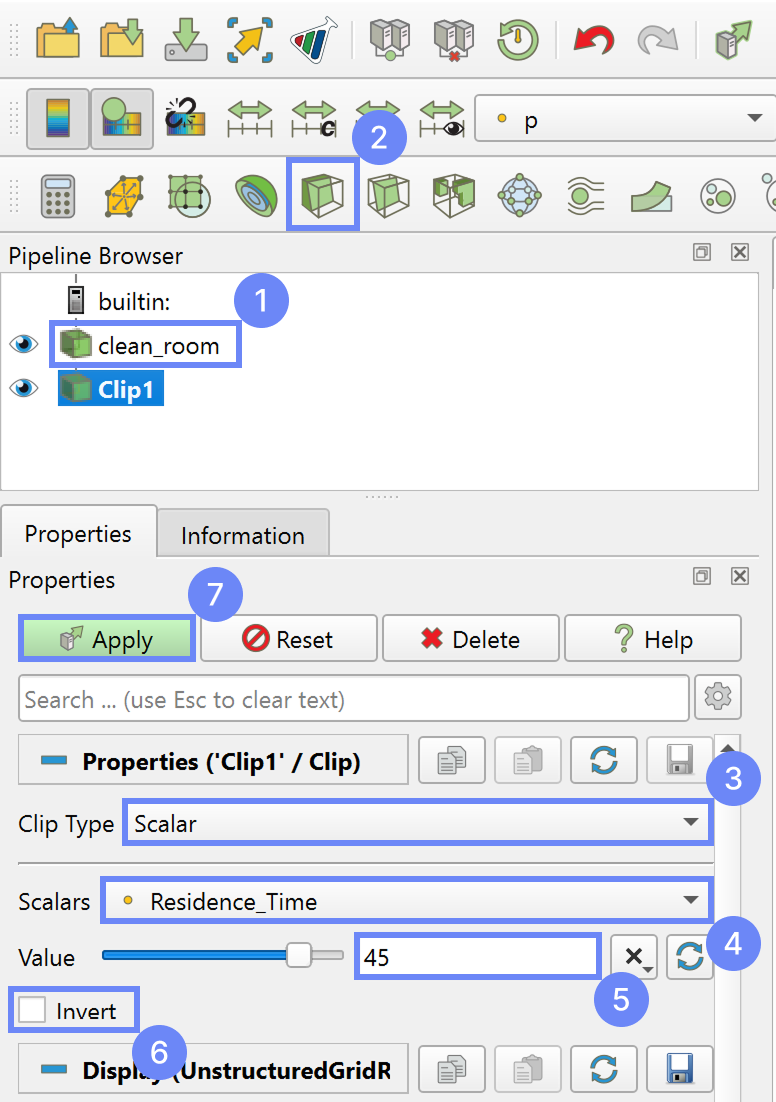The height and width of the screenshot is (1102, 776).
Task: Switch to the Information tab
Action: tap(242, 535)
